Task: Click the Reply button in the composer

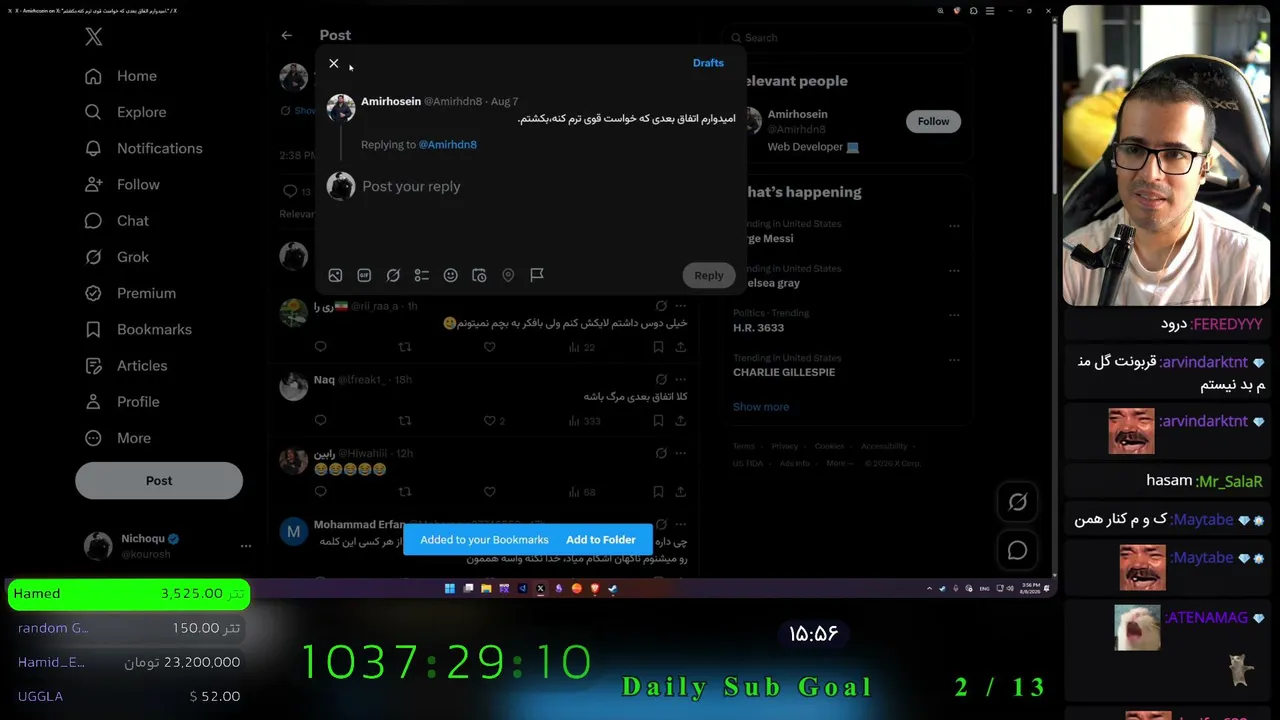Action: point(709,275)
